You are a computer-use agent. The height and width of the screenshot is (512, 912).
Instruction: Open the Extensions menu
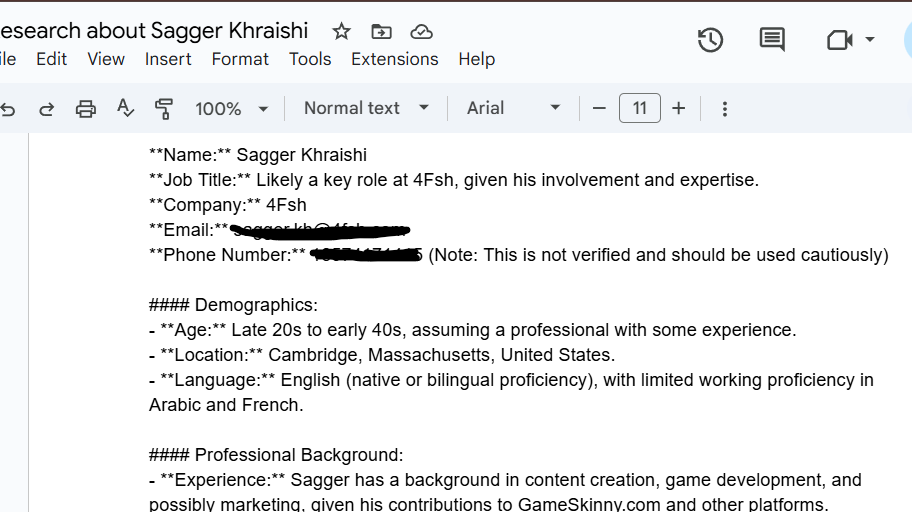[x=394, y=59]
